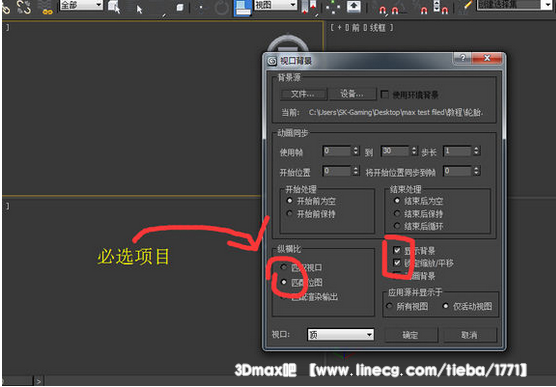
Task: Click the help question mark in dialog title bar
Action: click(463, 58)
